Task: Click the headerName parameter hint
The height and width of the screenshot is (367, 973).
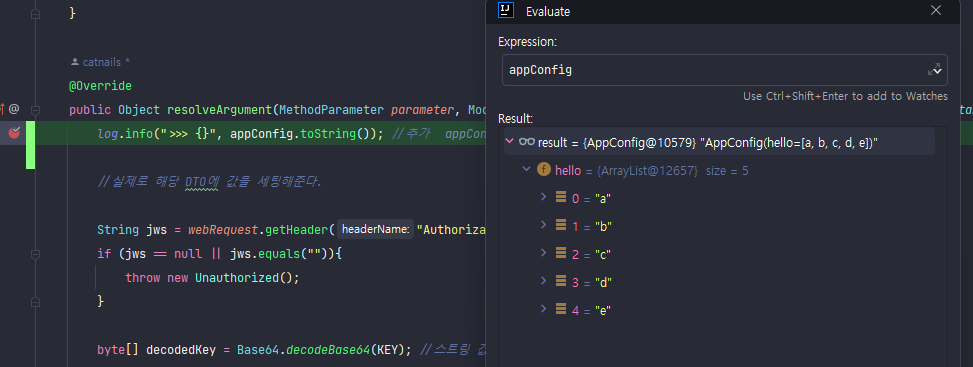Action: [375, 230]
